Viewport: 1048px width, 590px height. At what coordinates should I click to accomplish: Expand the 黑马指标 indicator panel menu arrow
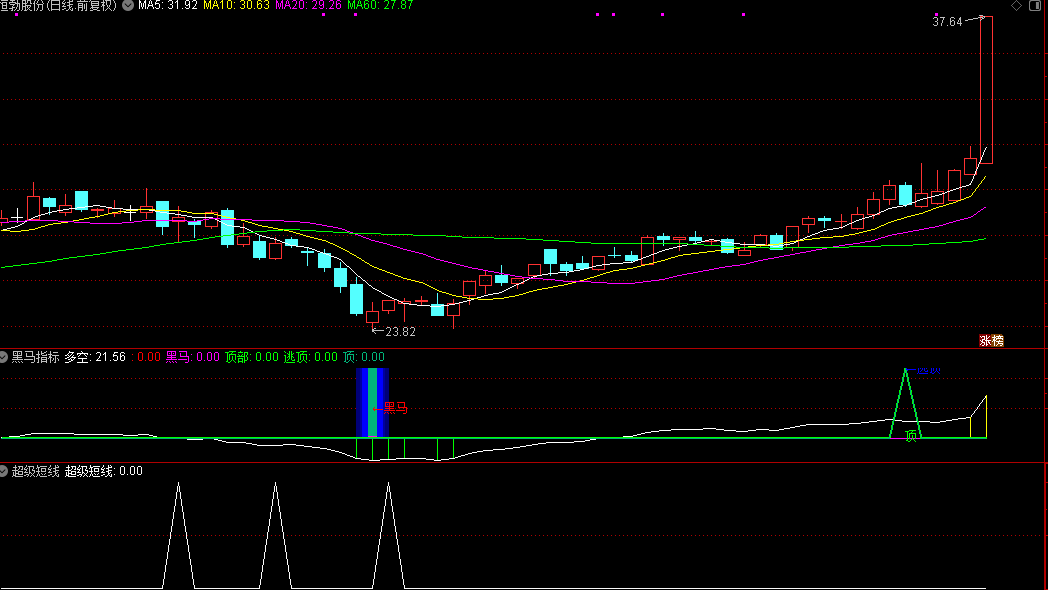click(3, 357)
